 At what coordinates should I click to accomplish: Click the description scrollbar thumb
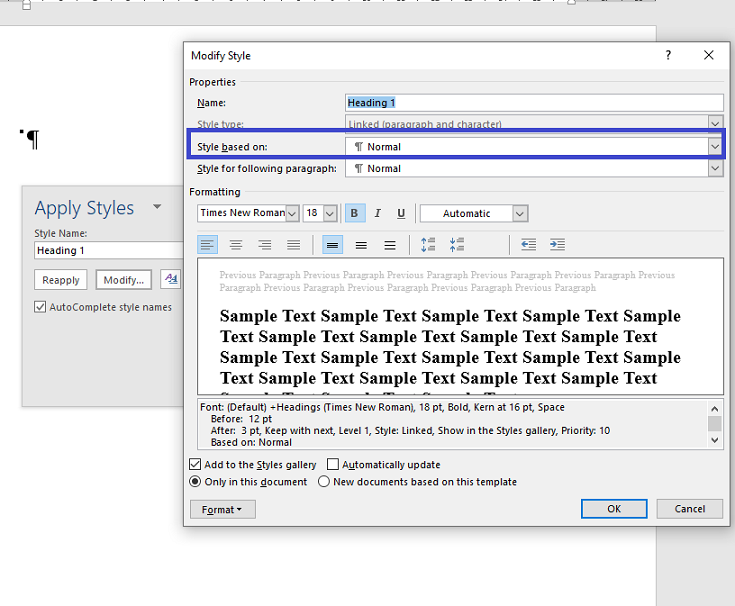click(715, 424)
